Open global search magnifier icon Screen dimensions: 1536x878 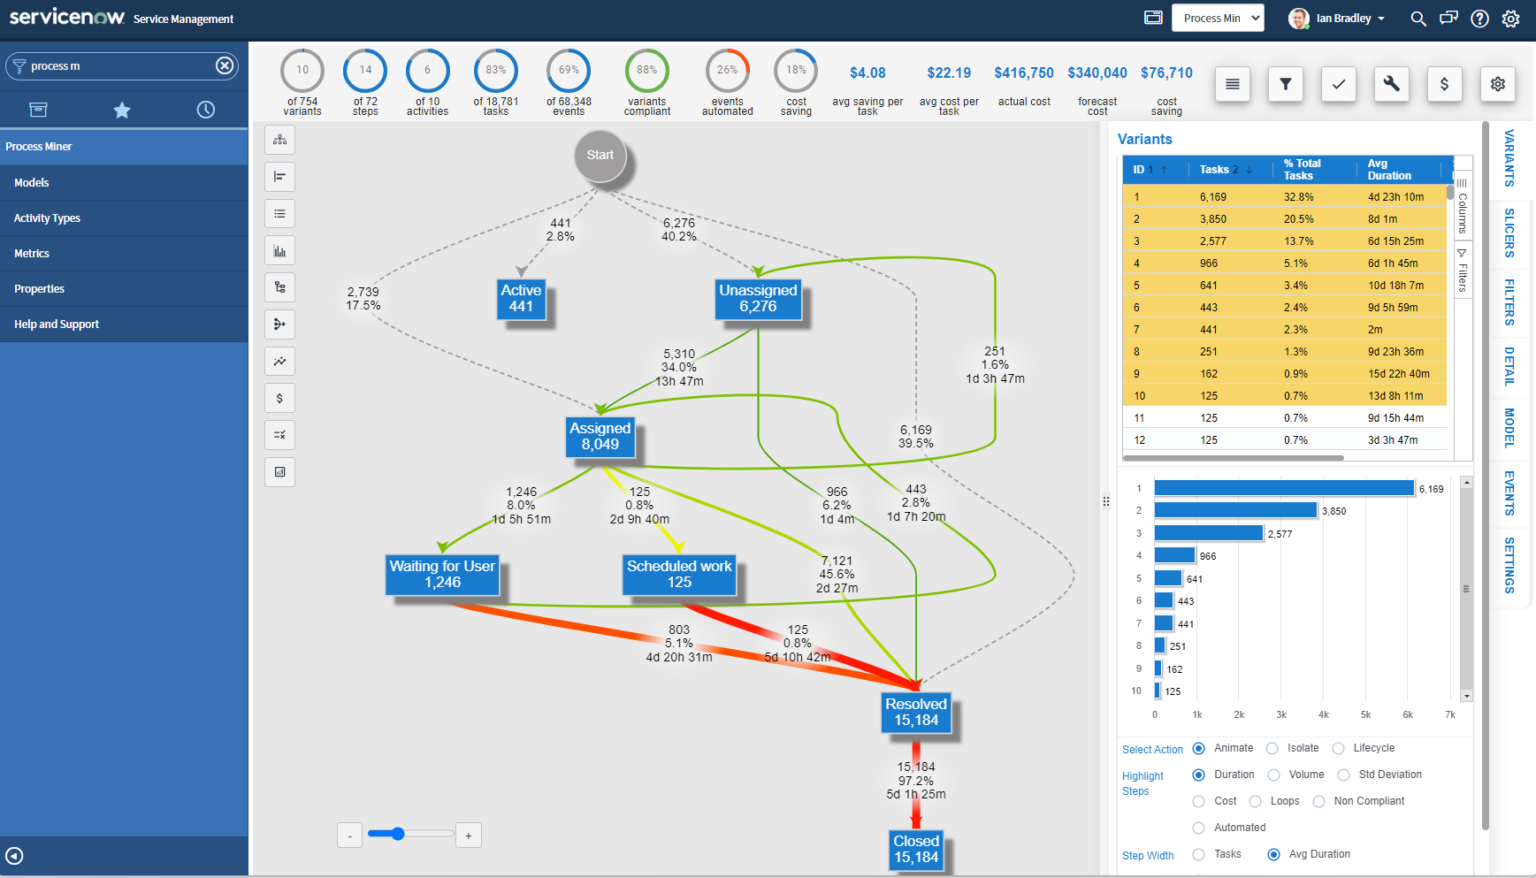tap(1418, 18)
